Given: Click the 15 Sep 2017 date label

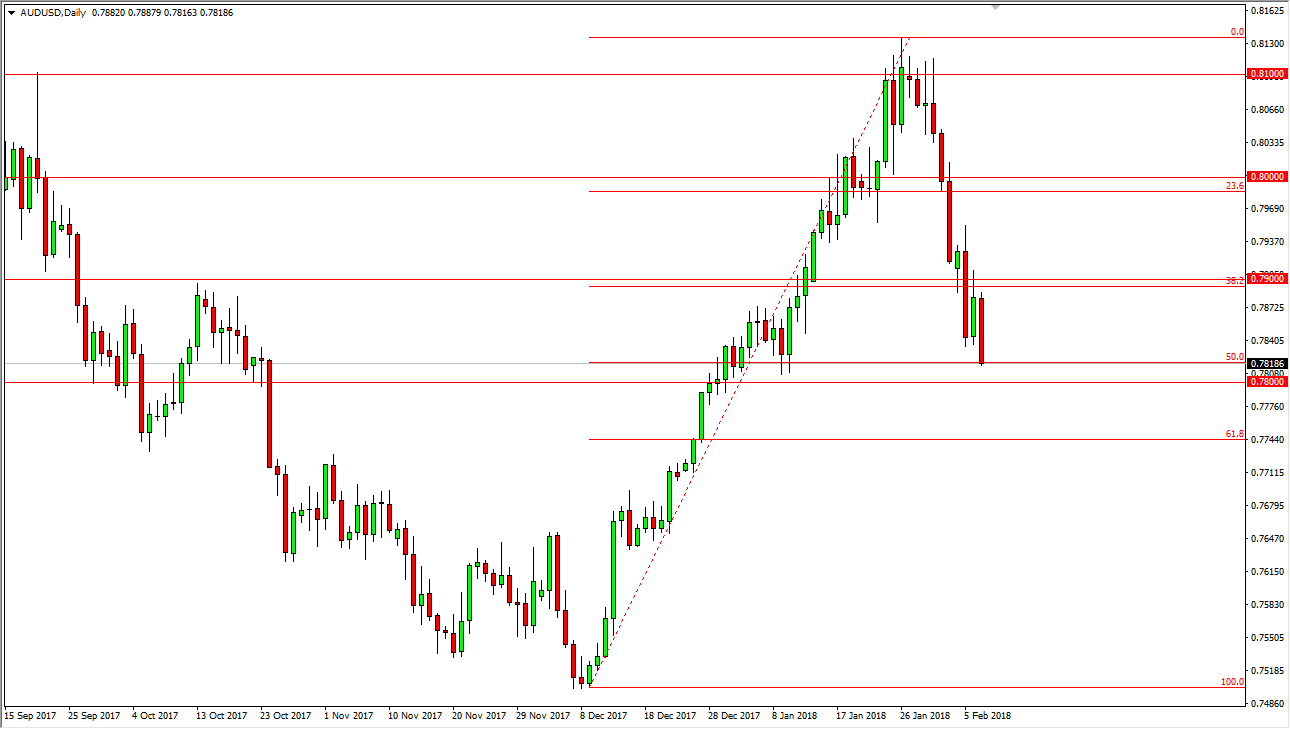Looking at the screenshot, I should click(x=31, y=716).
